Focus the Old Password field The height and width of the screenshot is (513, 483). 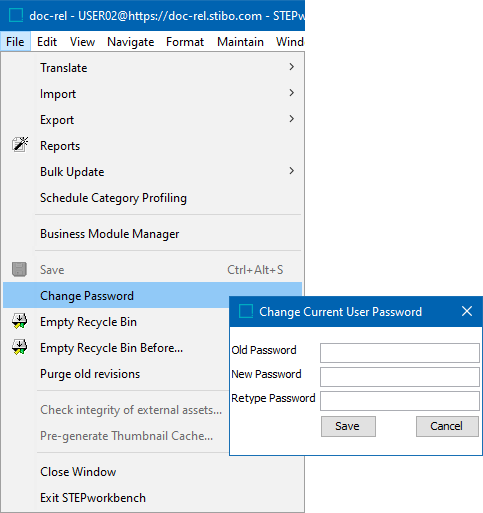400,353
